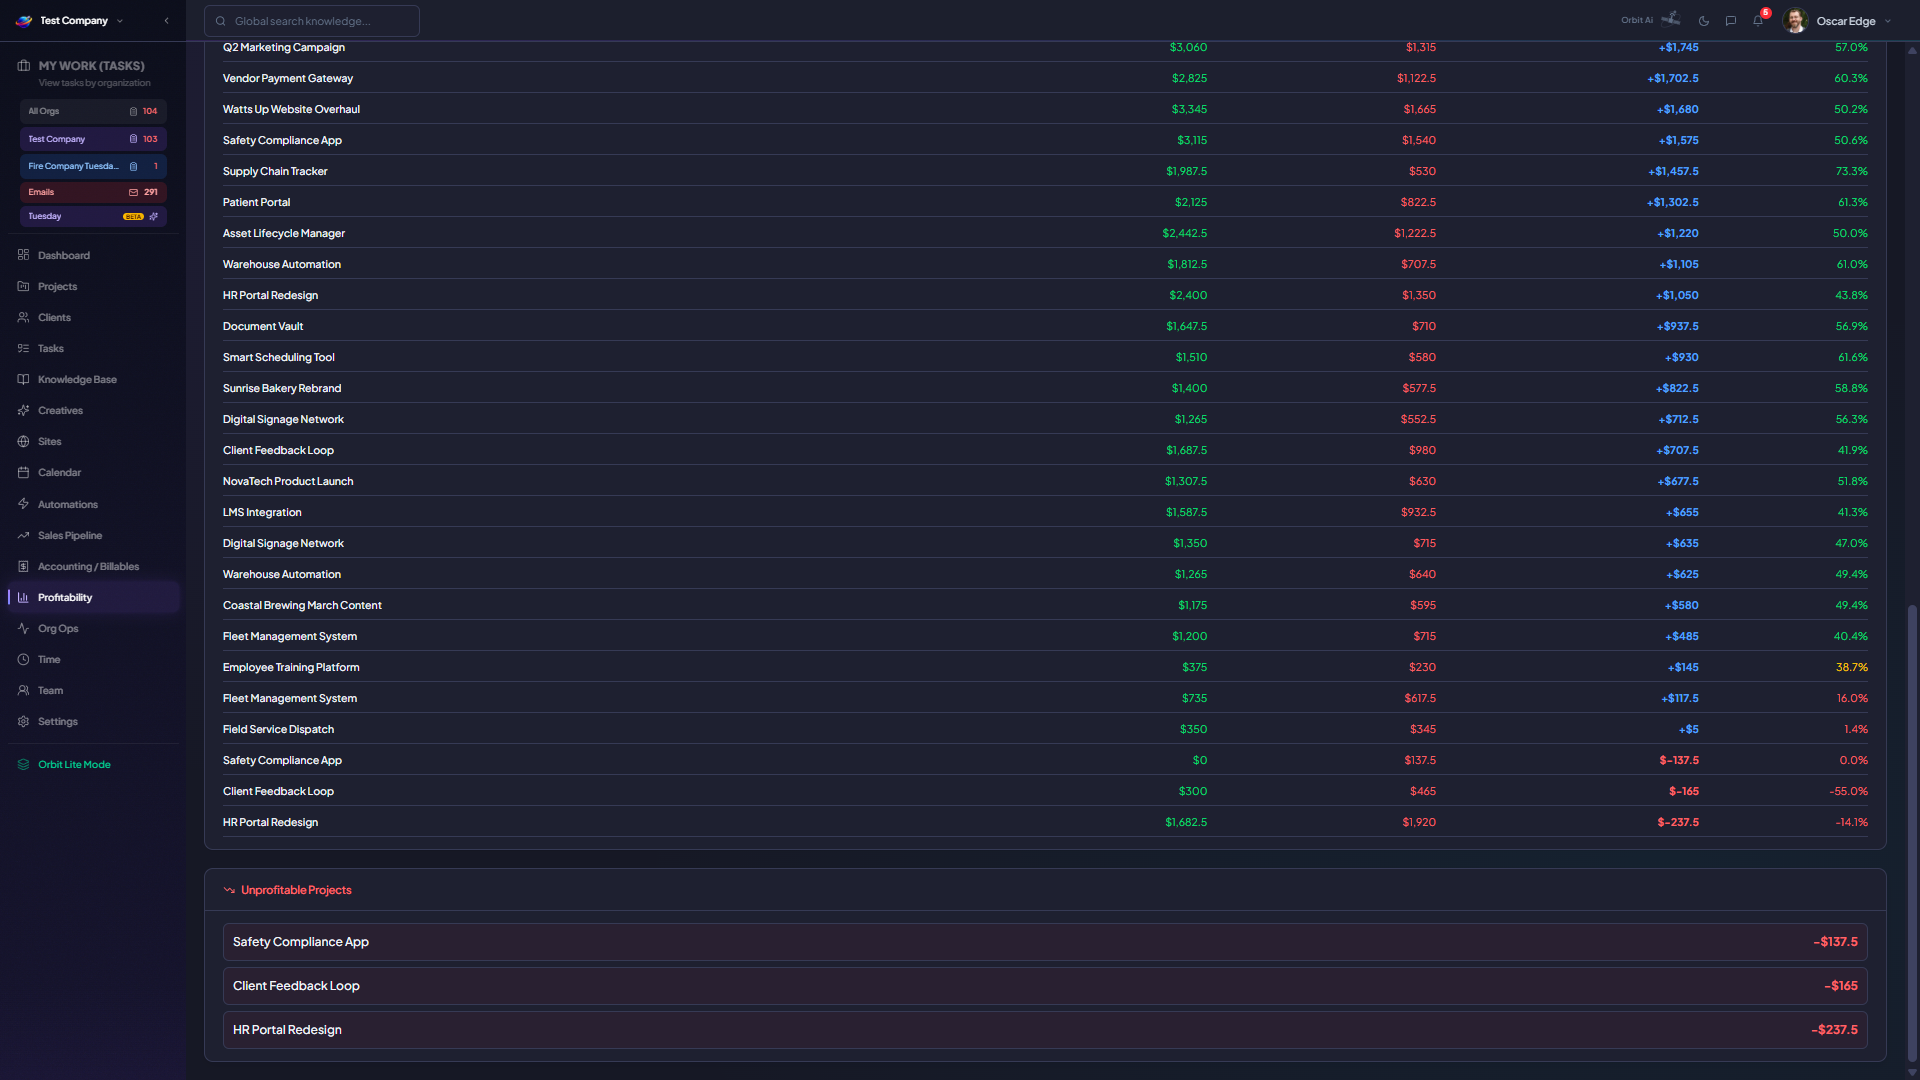The height and width of the screenshot is (1080, 1920).
Task: Click the Profitability bar chart icon
Action: click(23, 597)
